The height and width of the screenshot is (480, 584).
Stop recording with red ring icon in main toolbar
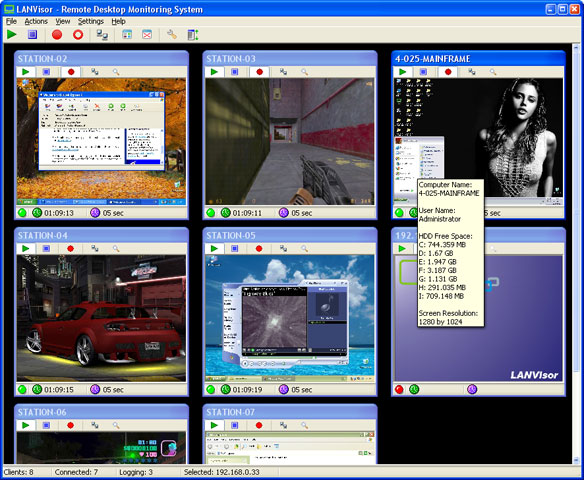click(78, 35)
